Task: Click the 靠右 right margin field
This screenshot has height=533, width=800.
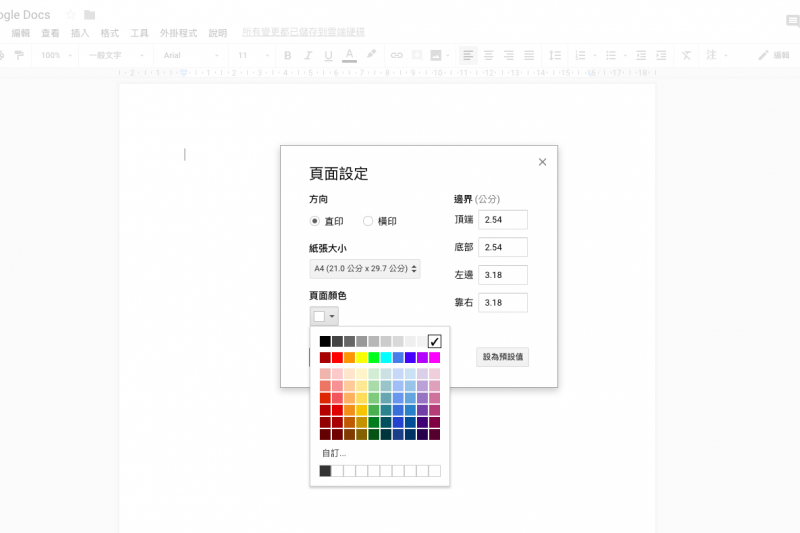Action: coord(503,302)
